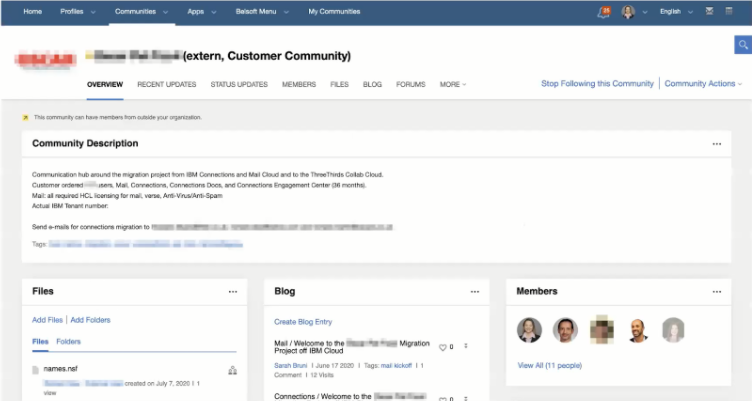755x401 pixels.
Task: Open the mail envelope icon in header
Action: coord(709,11)
